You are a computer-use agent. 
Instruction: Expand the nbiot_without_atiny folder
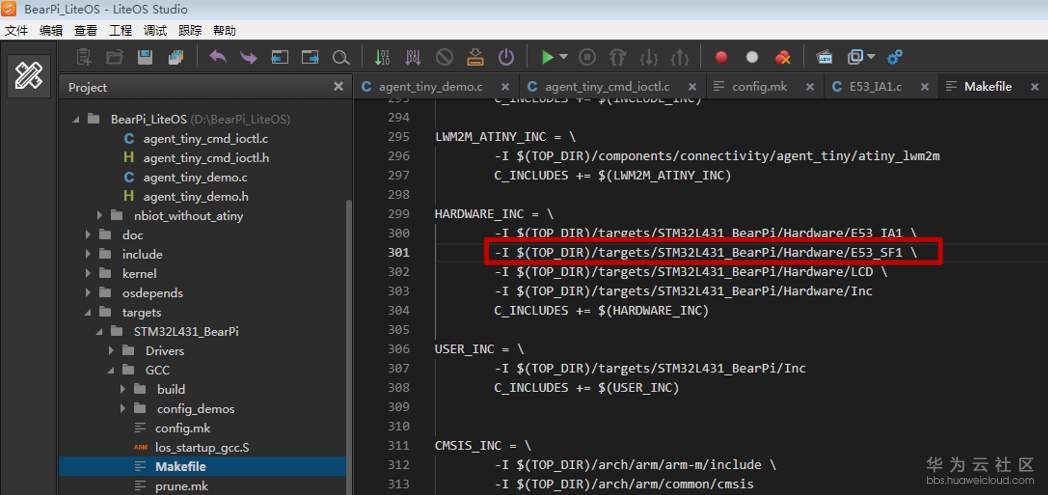tap(100, 216)
